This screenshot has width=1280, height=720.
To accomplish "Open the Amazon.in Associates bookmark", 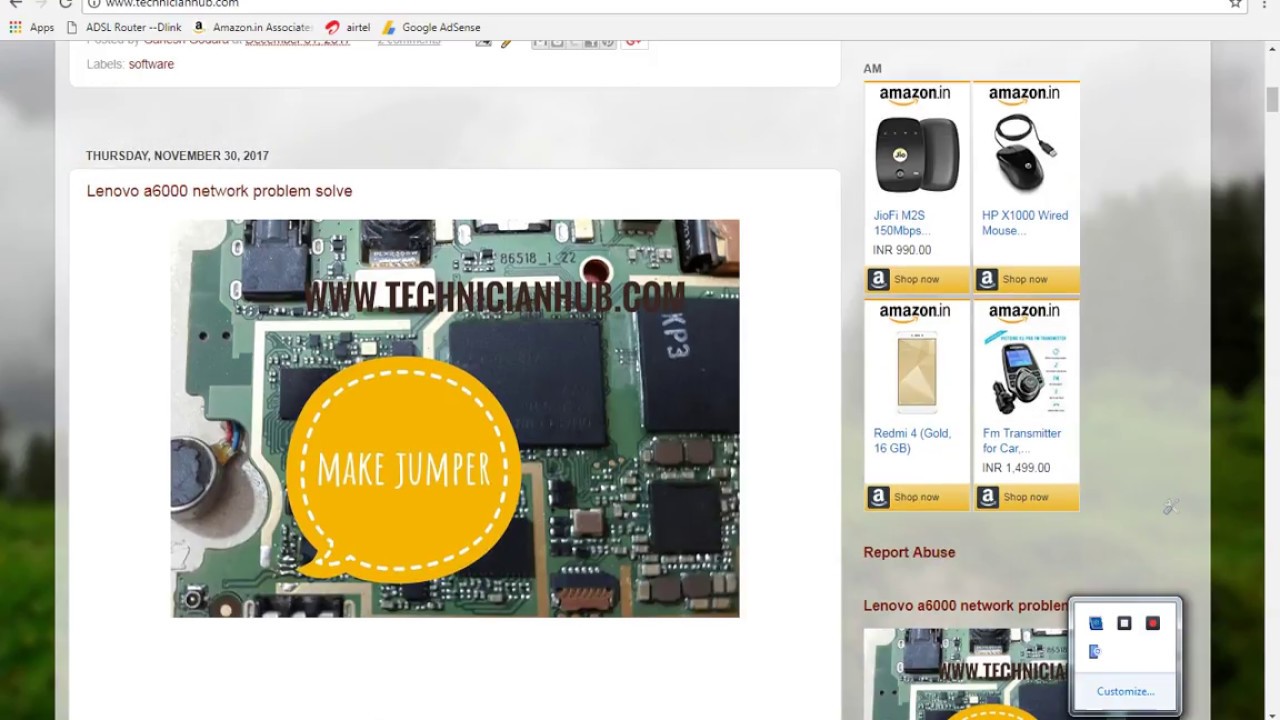I will coord(253,27).
